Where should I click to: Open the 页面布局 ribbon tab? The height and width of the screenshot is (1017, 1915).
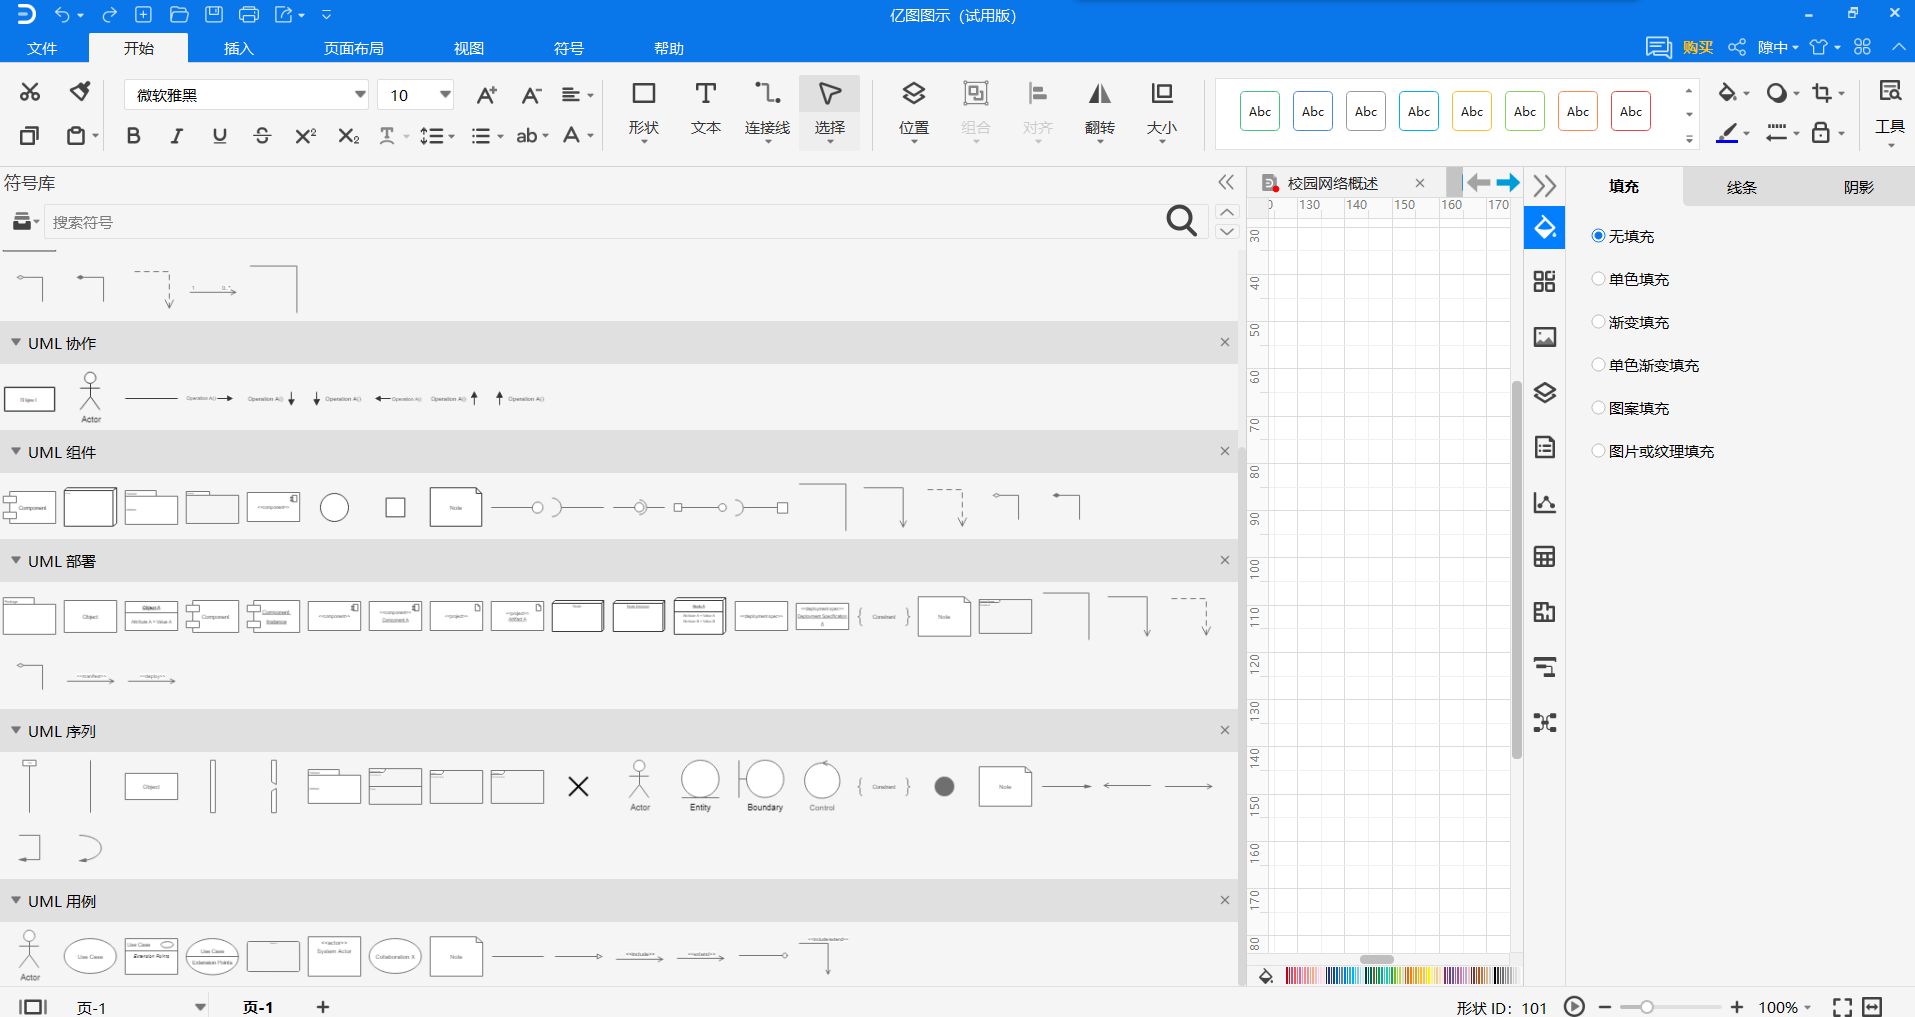point(354,48)
